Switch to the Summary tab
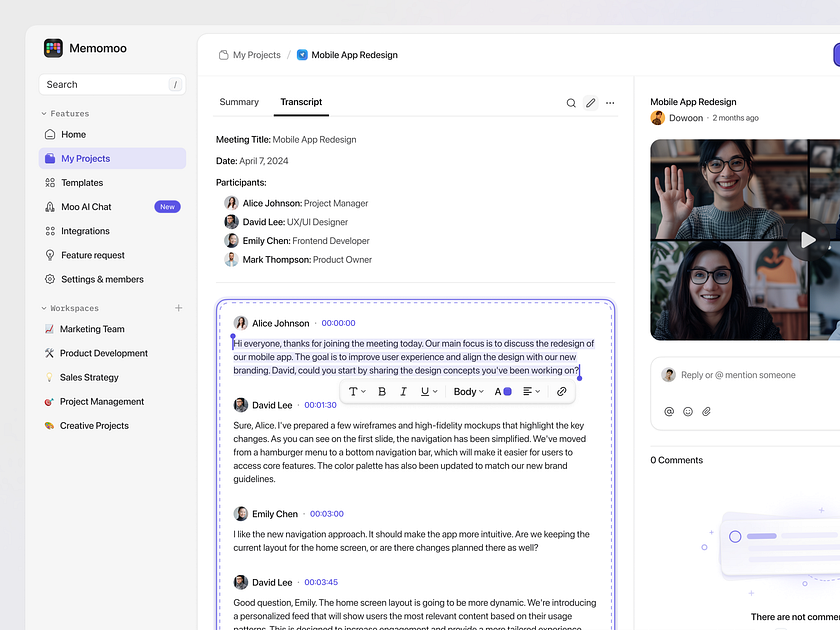The width and height of the screenshot is (840, 630). pyautogui.click(x=239, y=102)
